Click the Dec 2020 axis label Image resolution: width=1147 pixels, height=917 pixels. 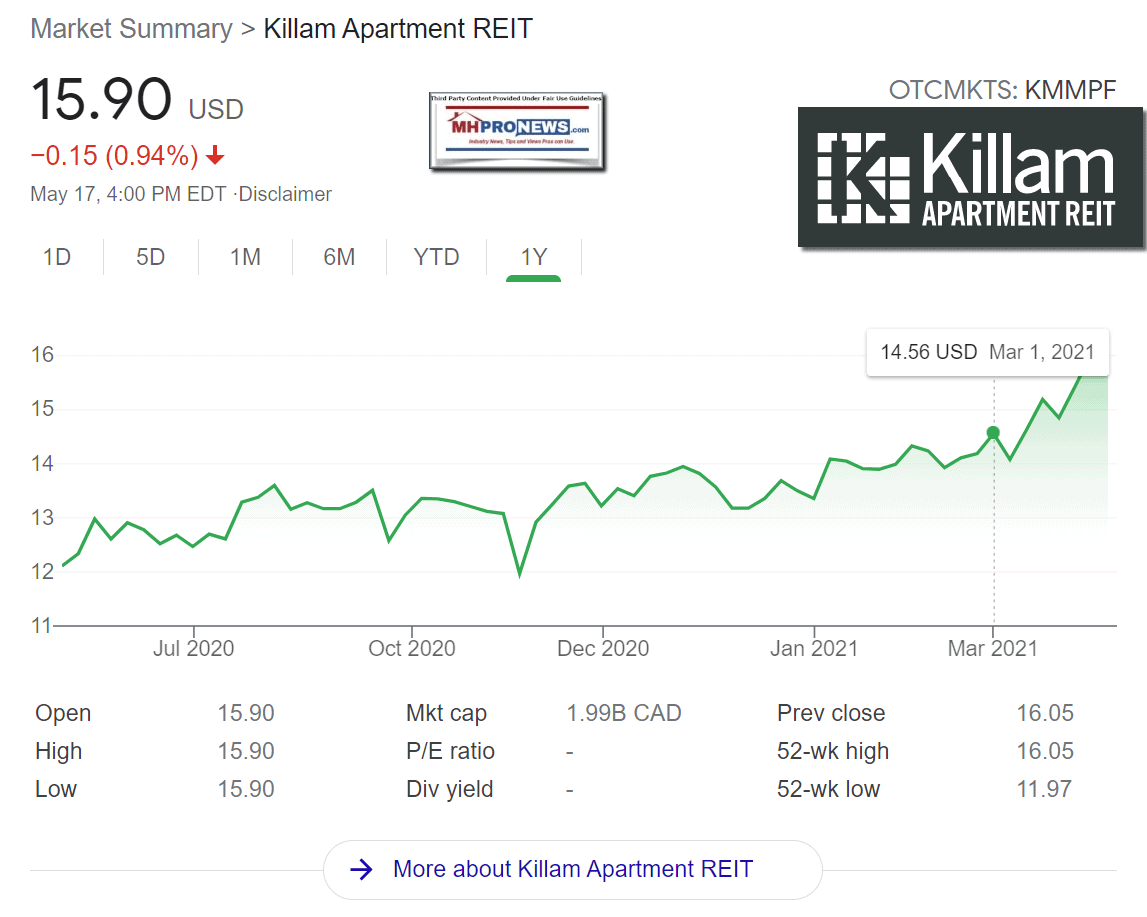[x=603, y=648]
